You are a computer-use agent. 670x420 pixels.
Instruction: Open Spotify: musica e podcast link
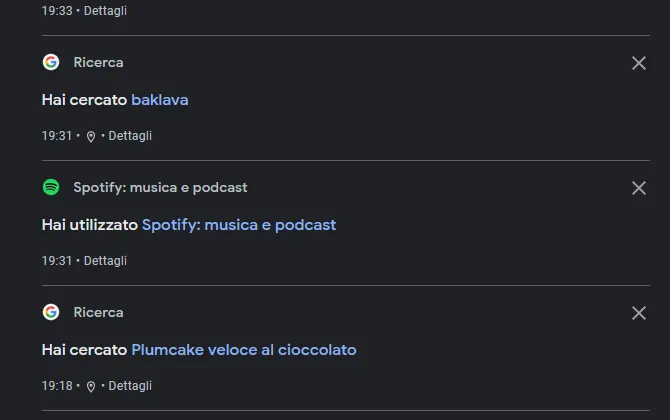click(239, 225)
